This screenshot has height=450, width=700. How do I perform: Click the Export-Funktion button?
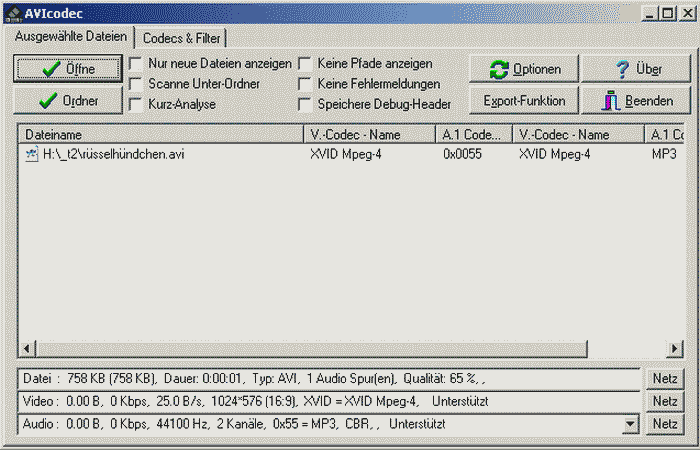click(523, 101)
